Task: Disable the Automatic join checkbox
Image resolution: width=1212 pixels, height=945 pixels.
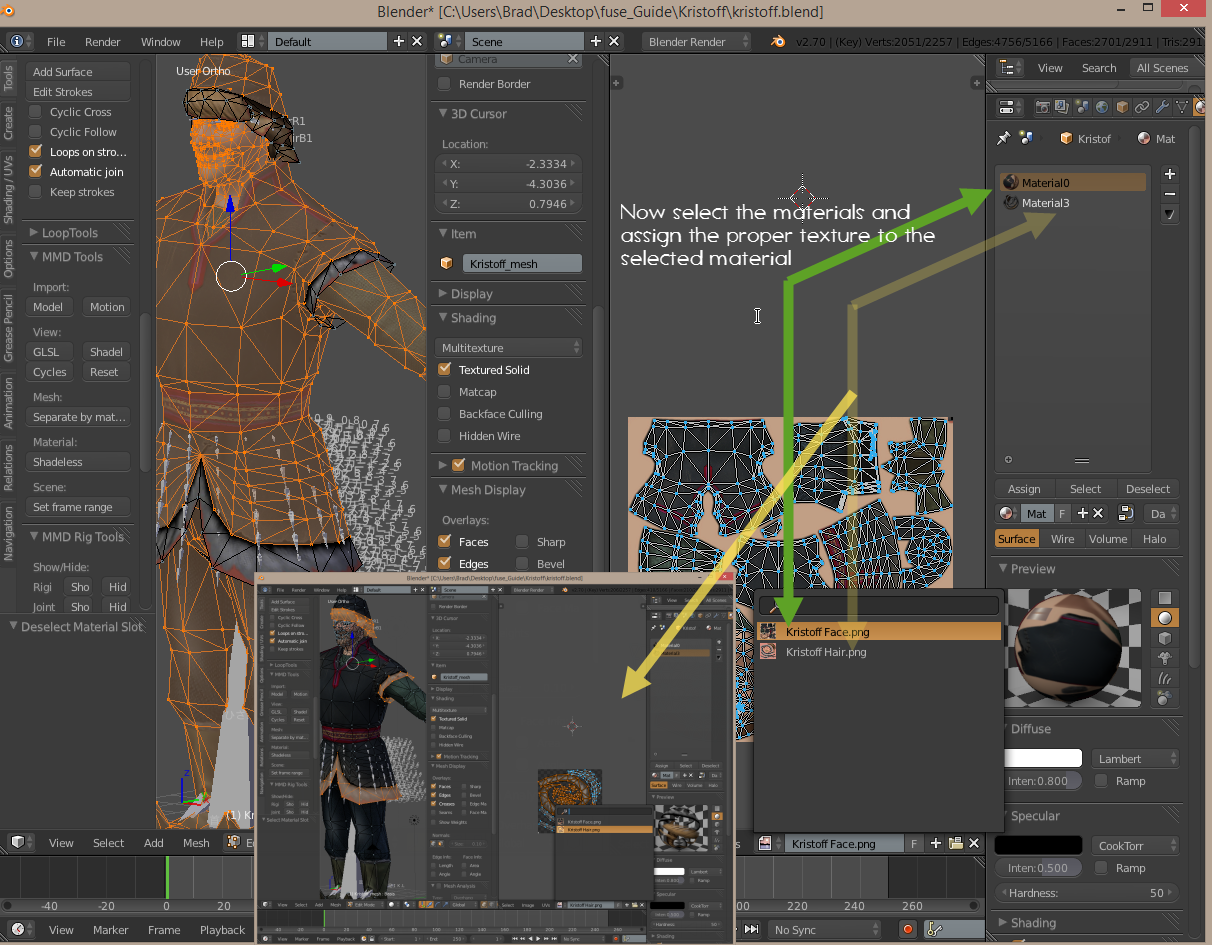Action: (36, 172)
